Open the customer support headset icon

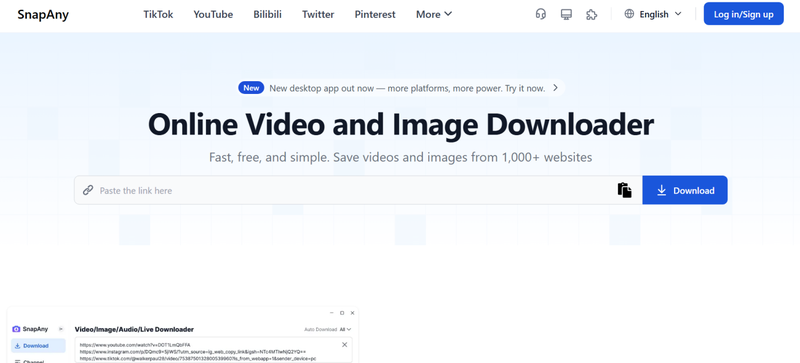(x=541, y=14)
